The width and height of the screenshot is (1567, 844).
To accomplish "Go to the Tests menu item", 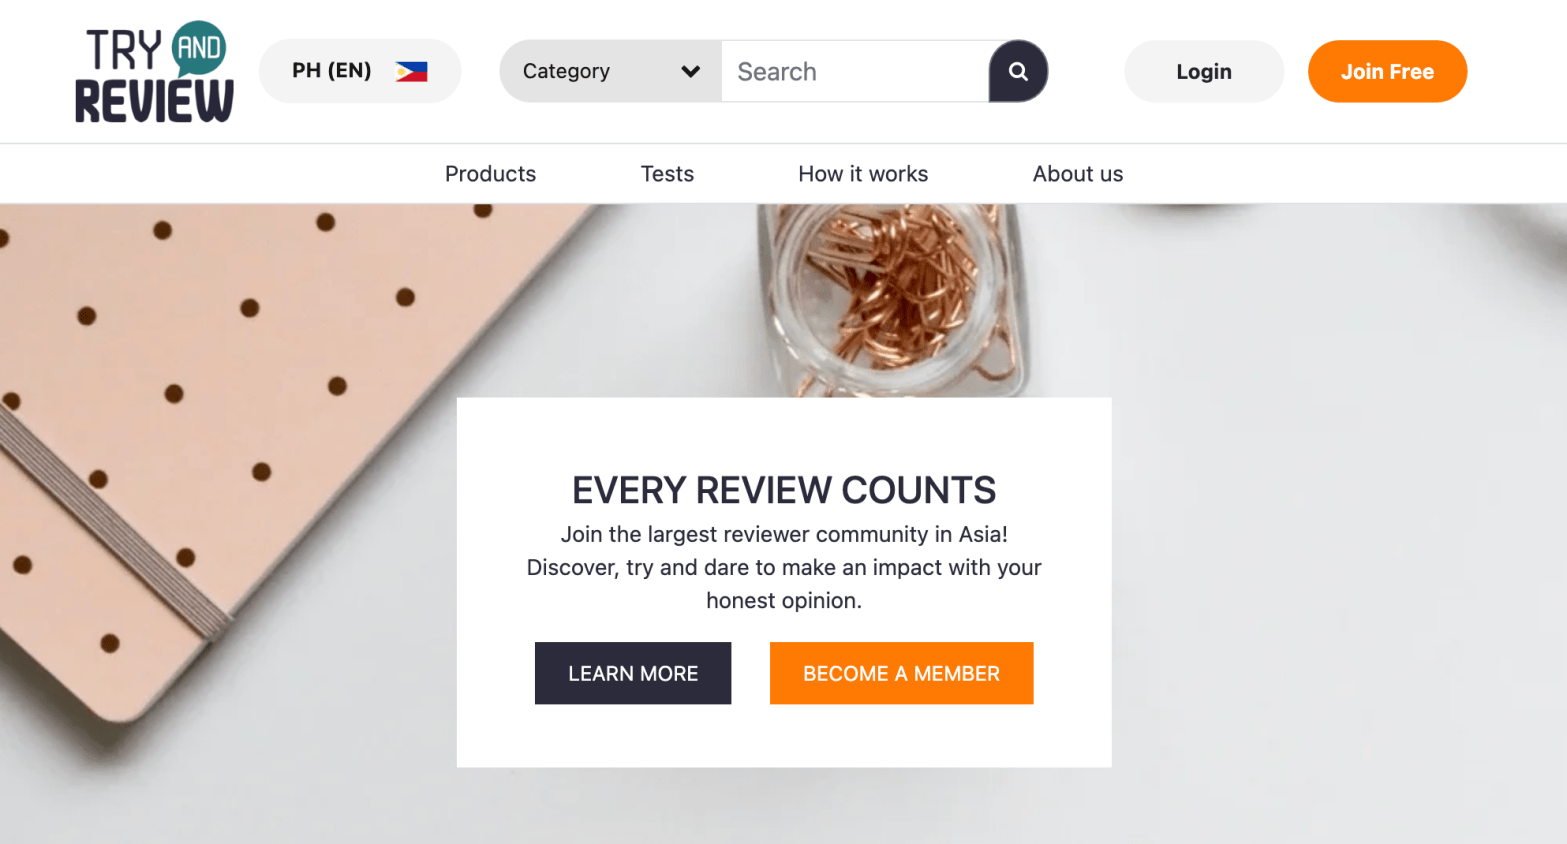I will [667, 174].
